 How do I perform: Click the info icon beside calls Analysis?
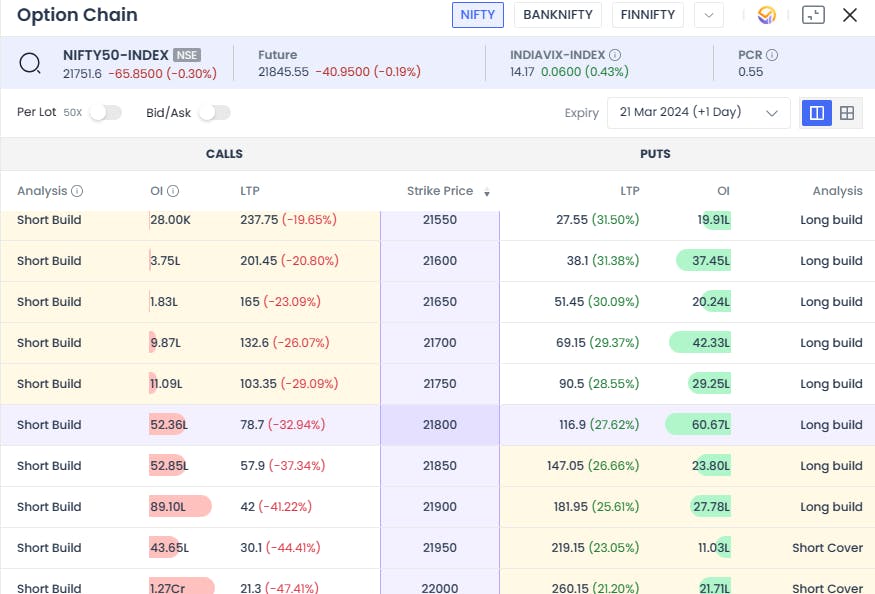pyautogui.click(x=77, y=191)
